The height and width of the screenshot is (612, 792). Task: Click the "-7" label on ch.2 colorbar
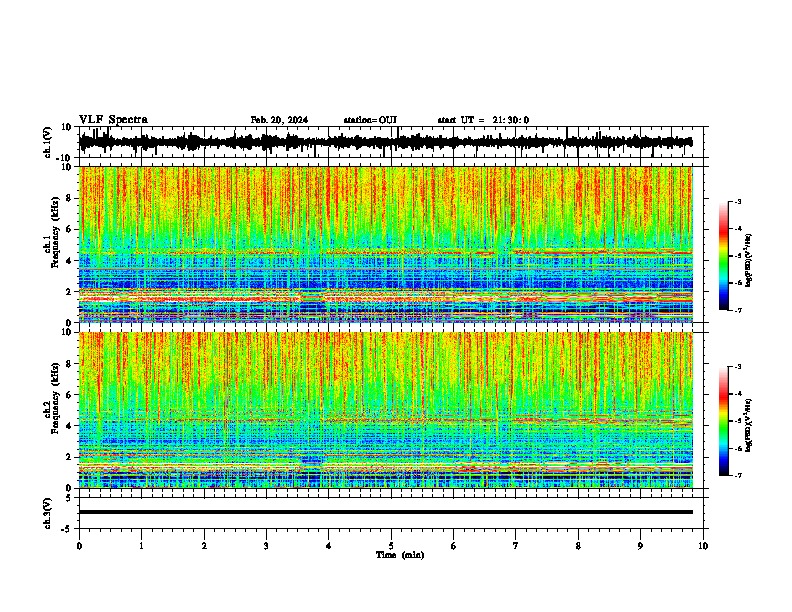(737, 475)
